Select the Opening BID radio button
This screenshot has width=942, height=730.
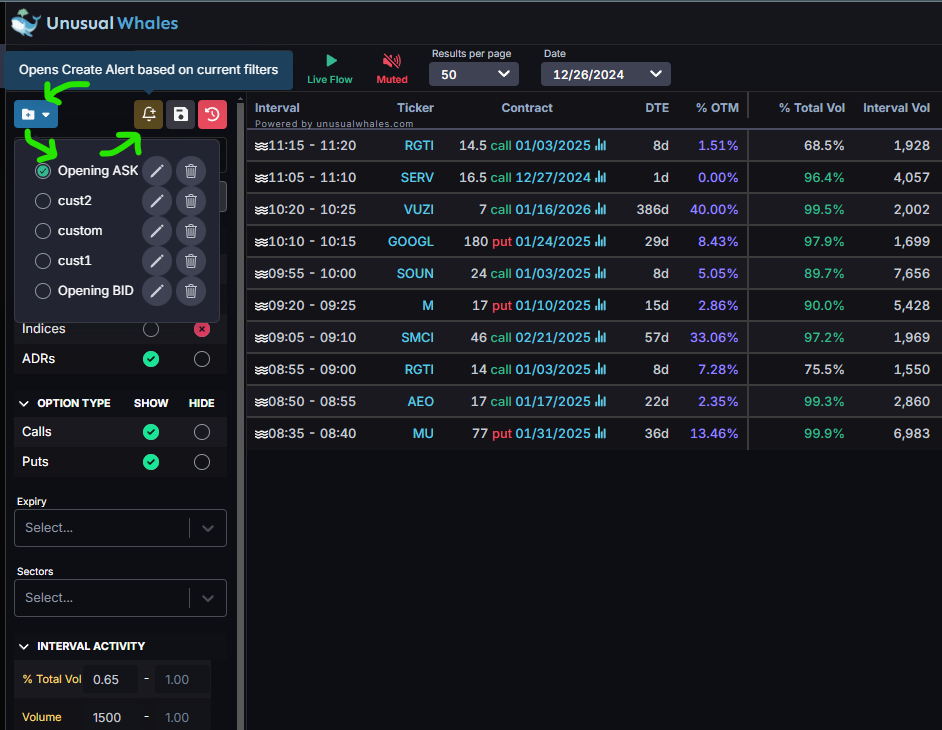pos(43,291)
